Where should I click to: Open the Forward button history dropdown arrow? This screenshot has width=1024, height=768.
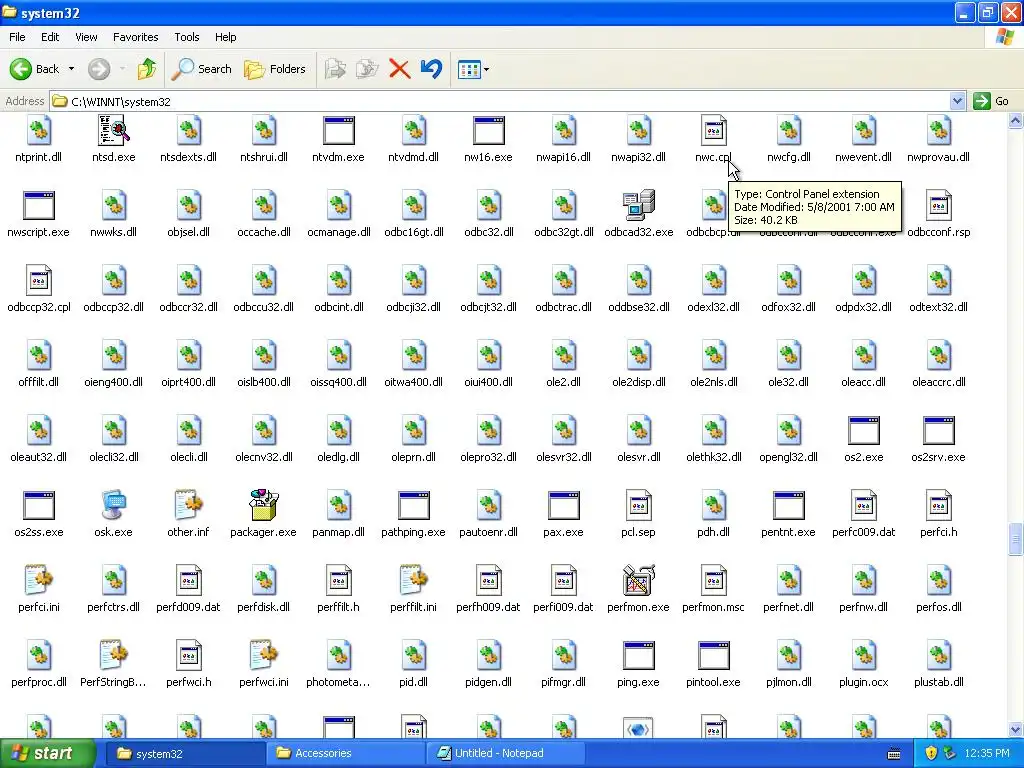click(x=122, y=69)
